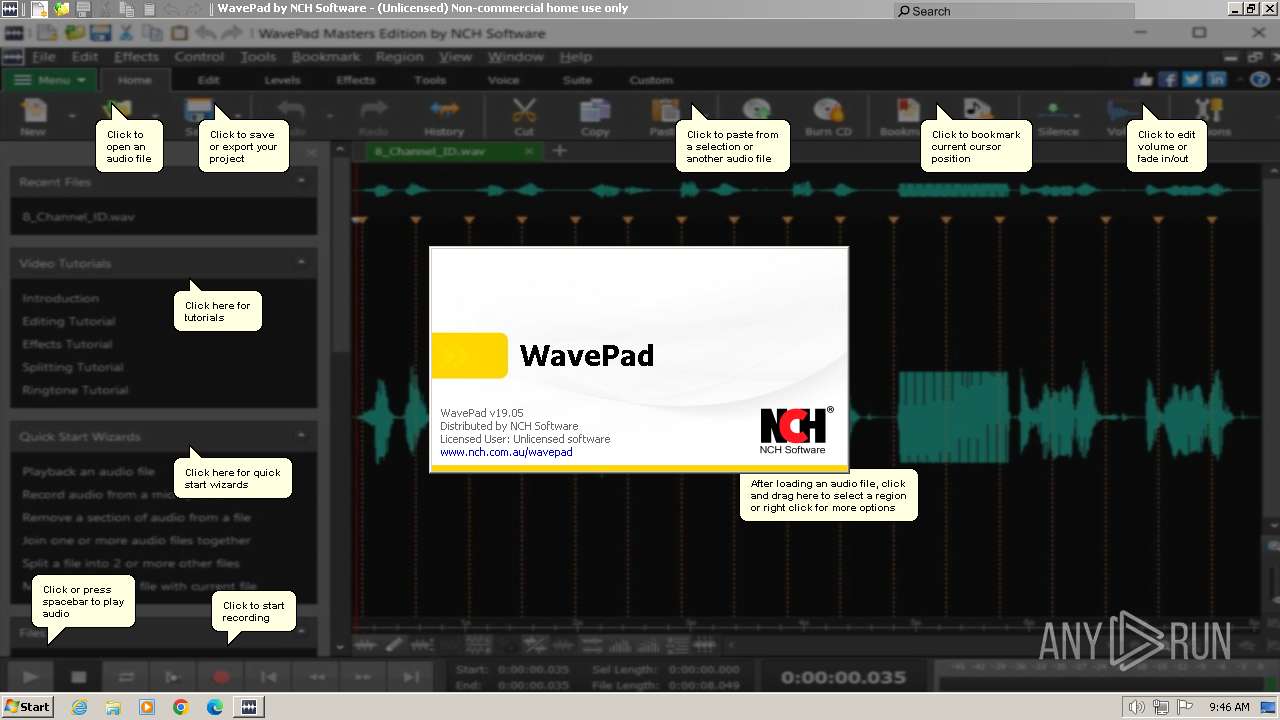Select Remove a section of audio wizard
The height and width of the screenshot is (720, 1280).
coord(136,517)
